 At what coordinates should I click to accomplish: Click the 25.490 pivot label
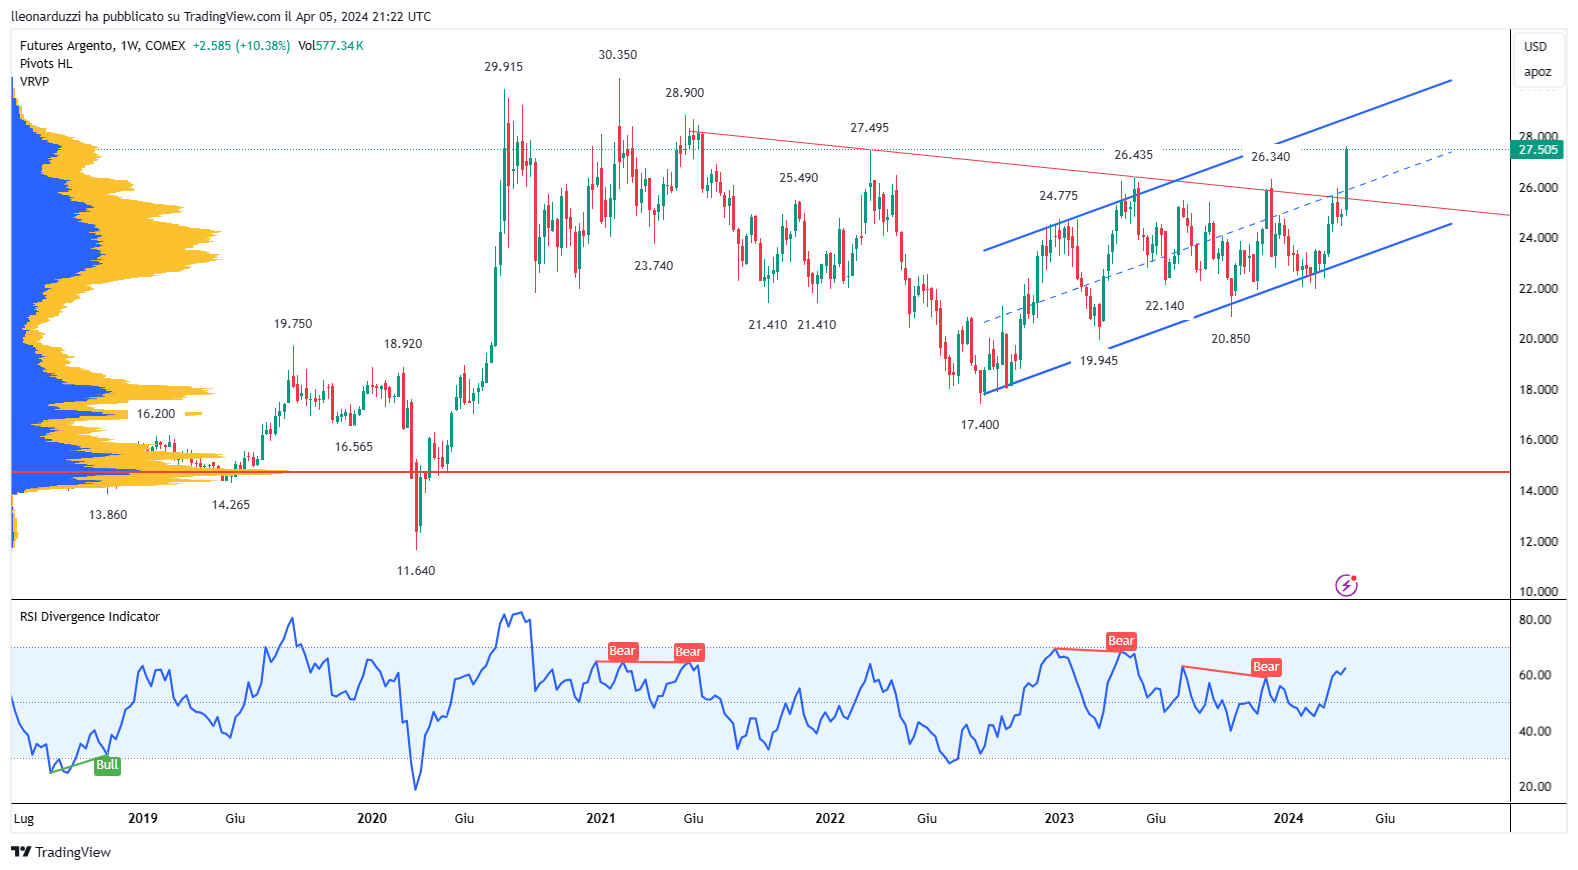(x=799, y=178)
